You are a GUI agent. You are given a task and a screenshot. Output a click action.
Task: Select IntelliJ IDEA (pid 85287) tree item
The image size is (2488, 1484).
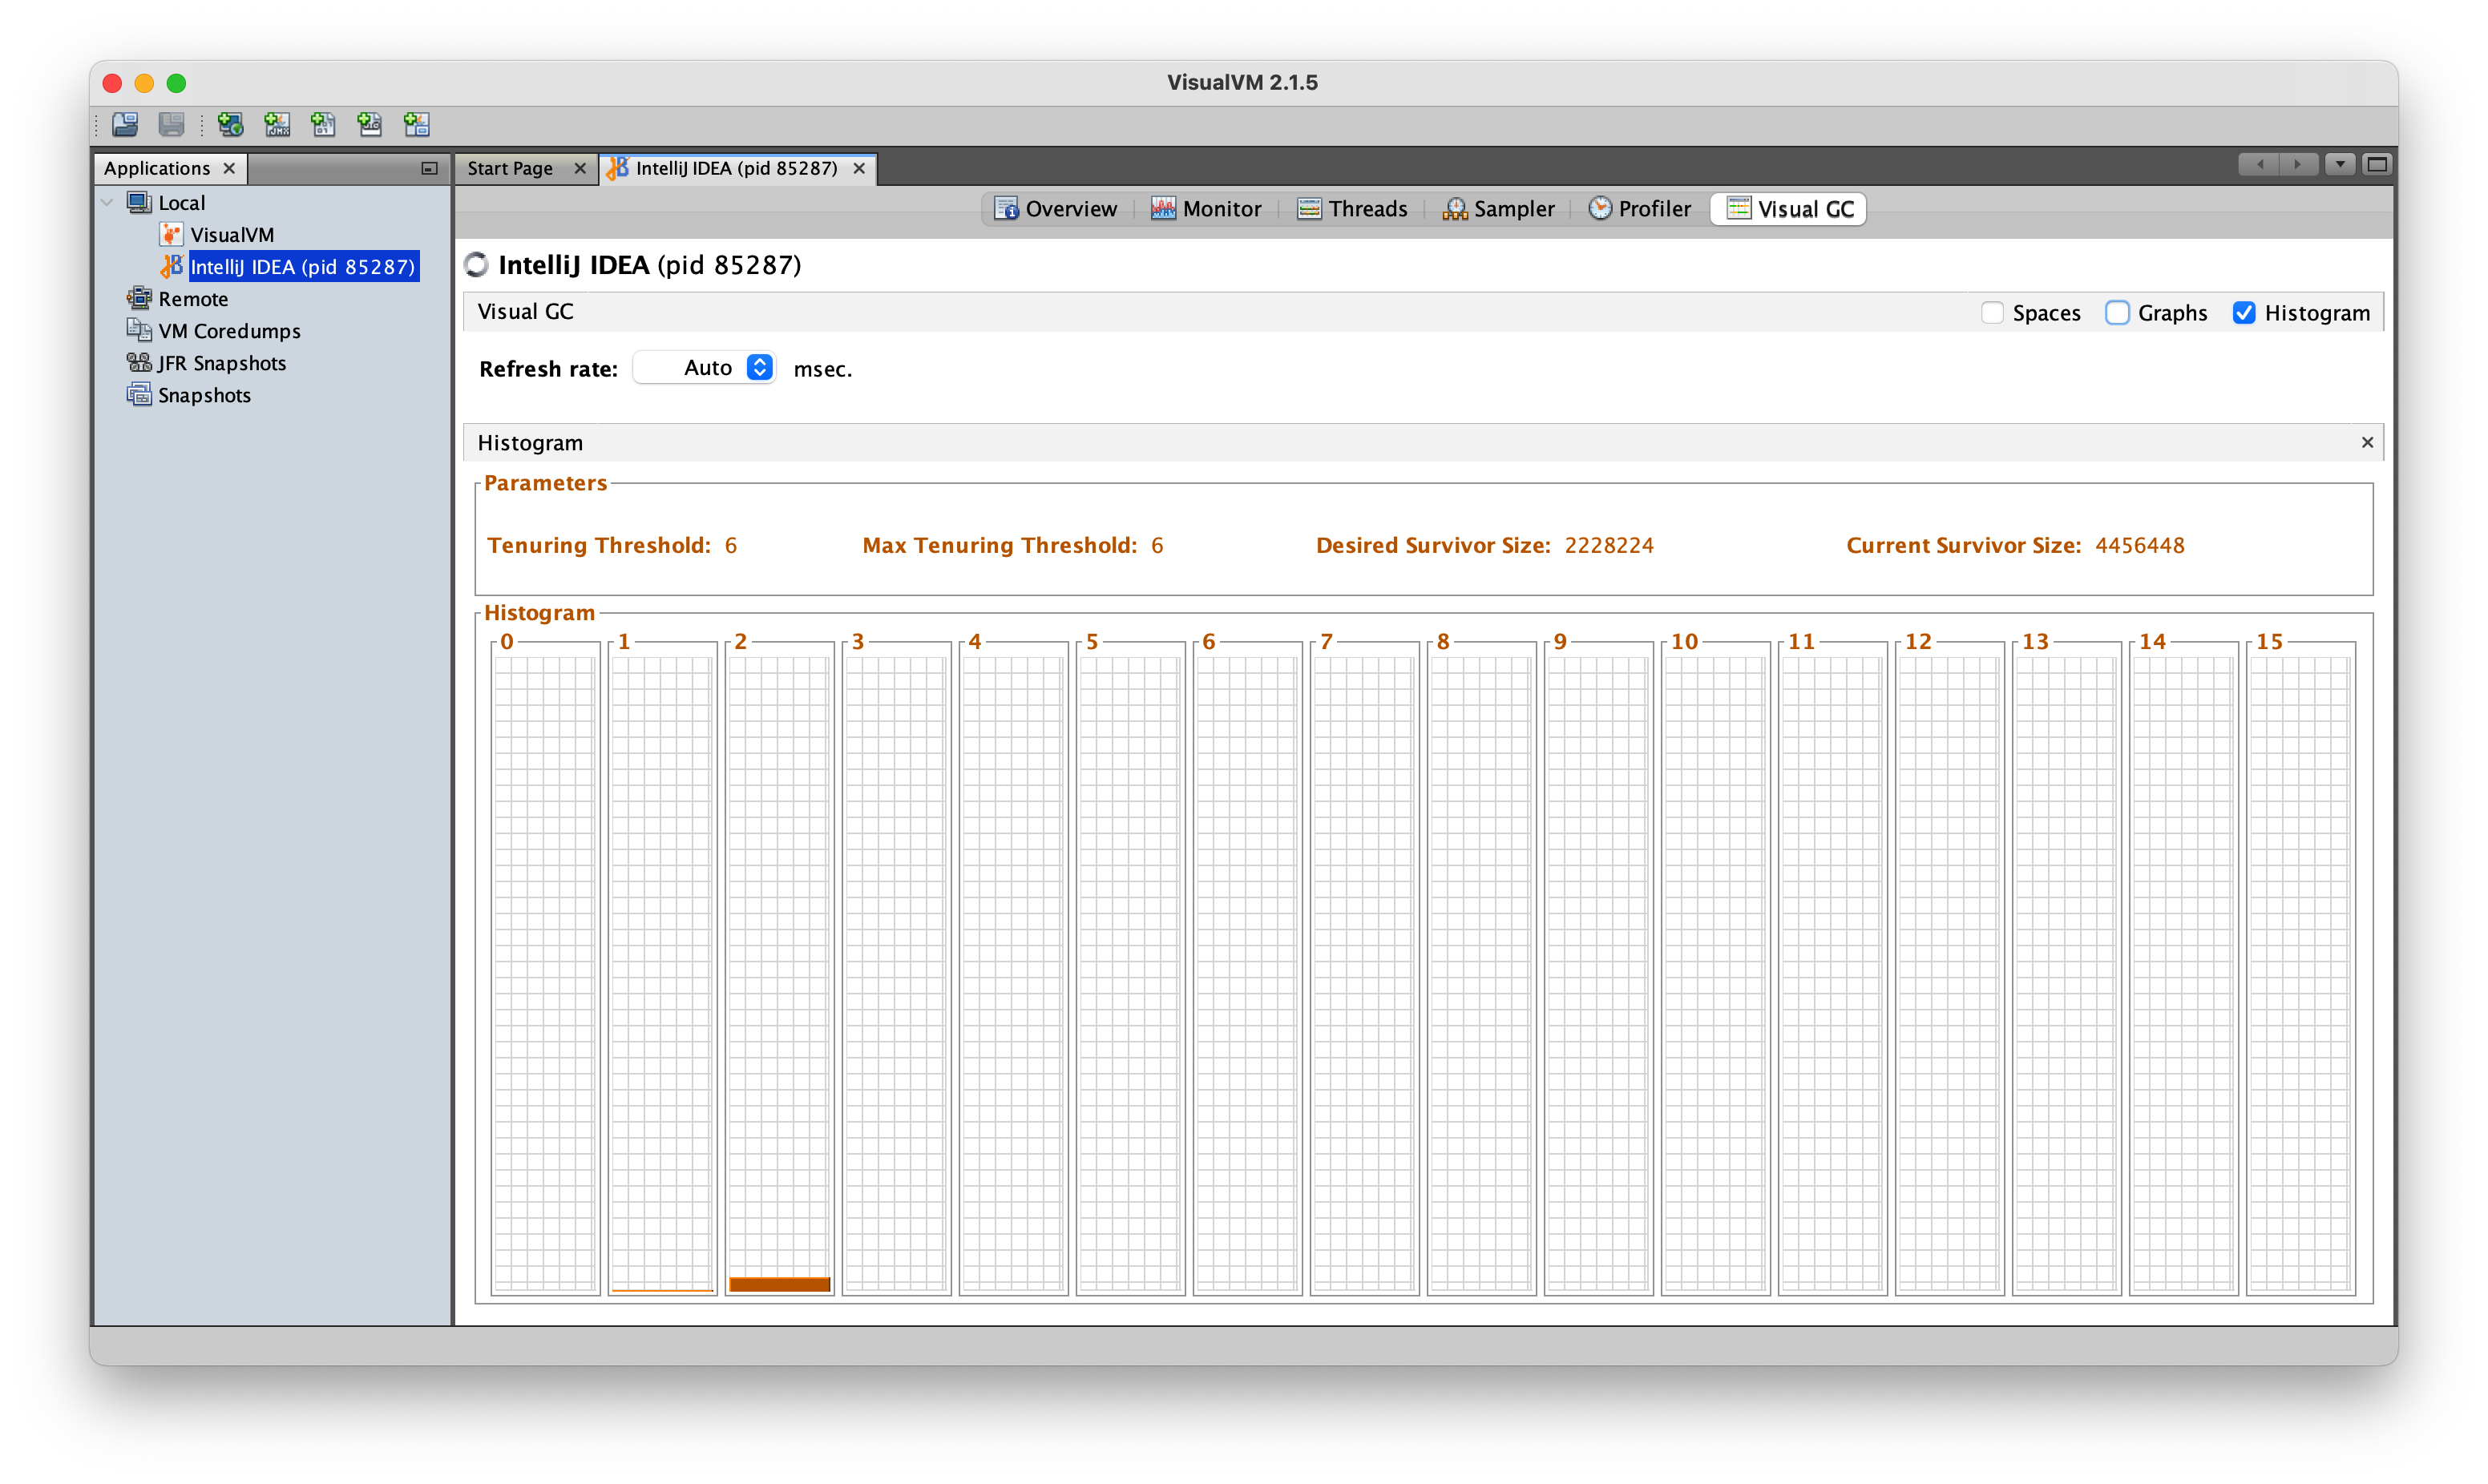[303, 266]
